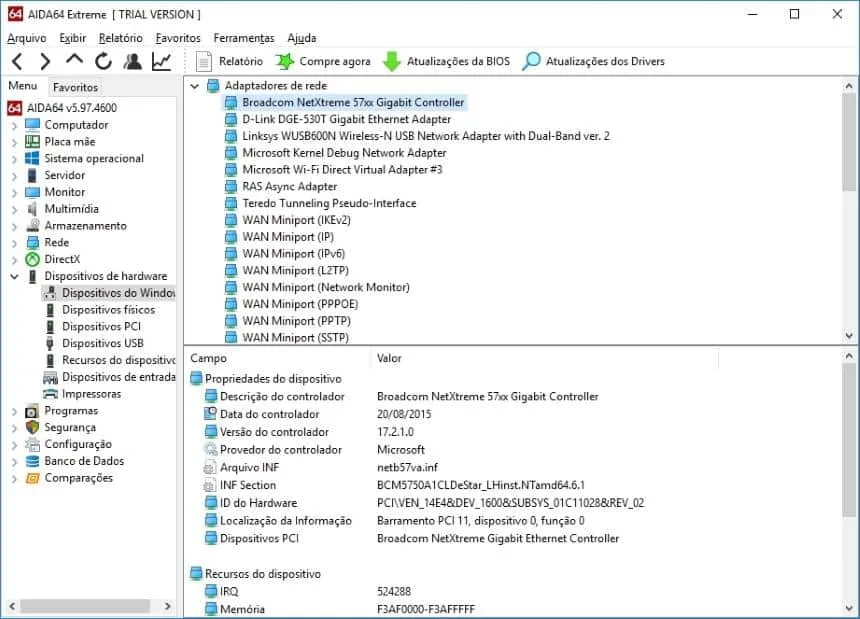Select D-Link DGE-530T Gigabit Ethernet Adapter
This screenshot has height=619, width=860.
pyautogui.click(x=338, y=120)
